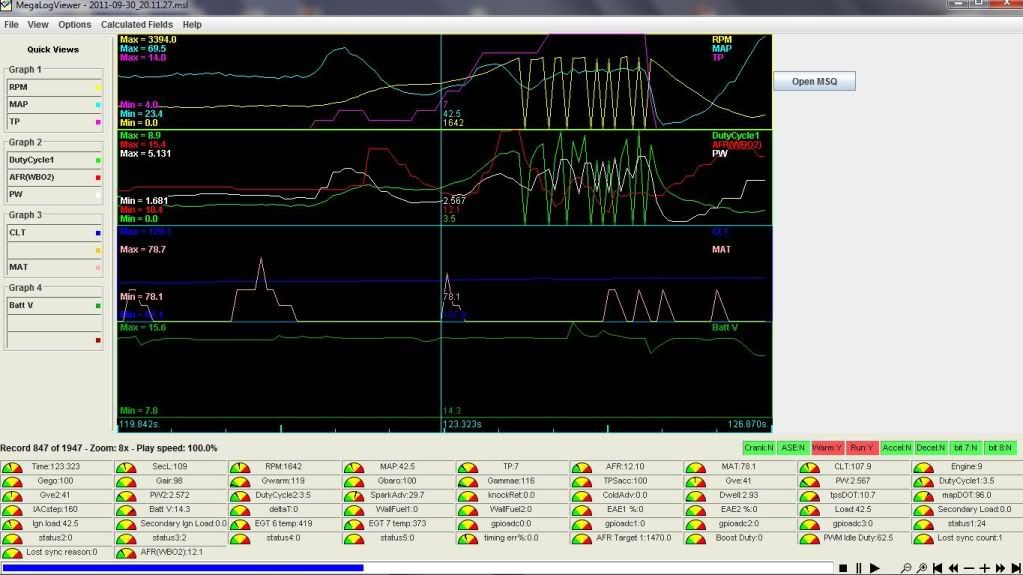Click inside the Batt V graph at the bottom

(x=444, y=369)
